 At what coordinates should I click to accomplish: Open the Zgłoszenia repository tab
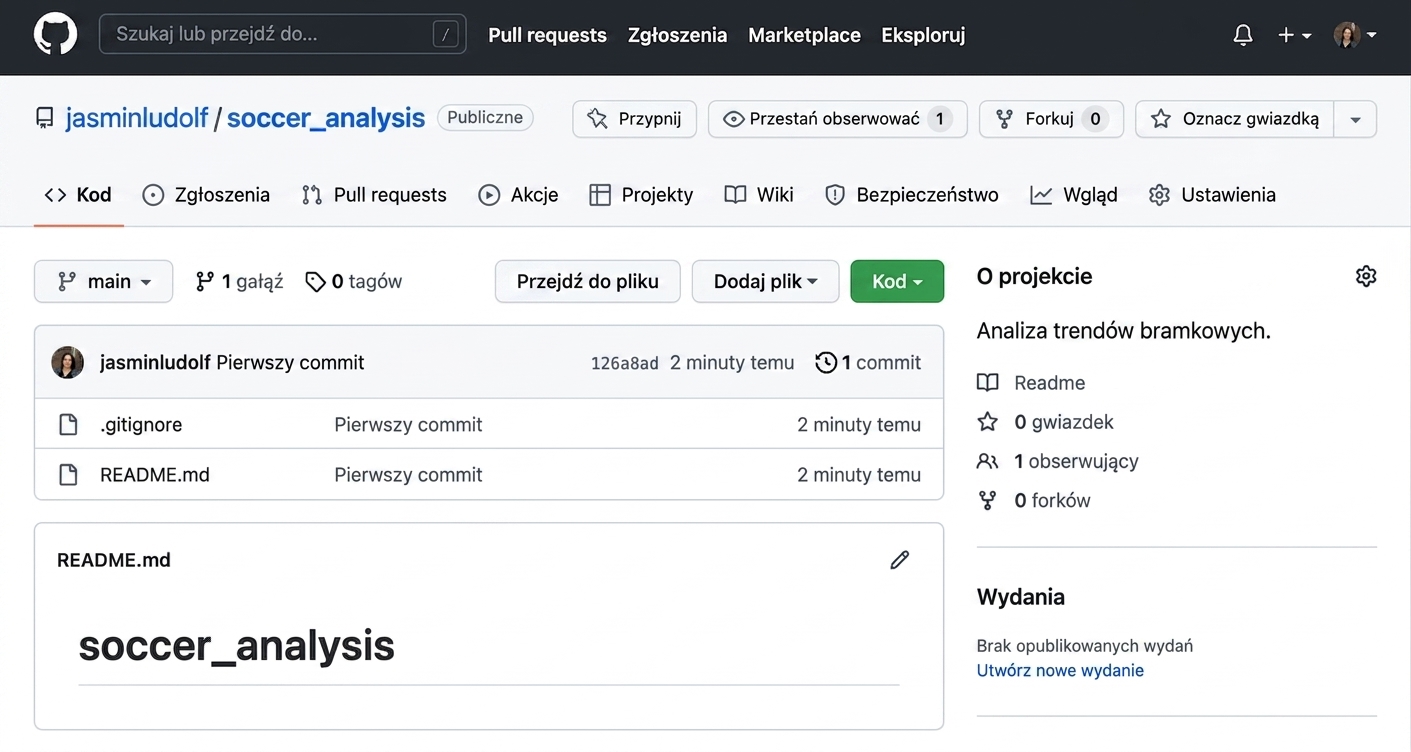coord(206,195)
